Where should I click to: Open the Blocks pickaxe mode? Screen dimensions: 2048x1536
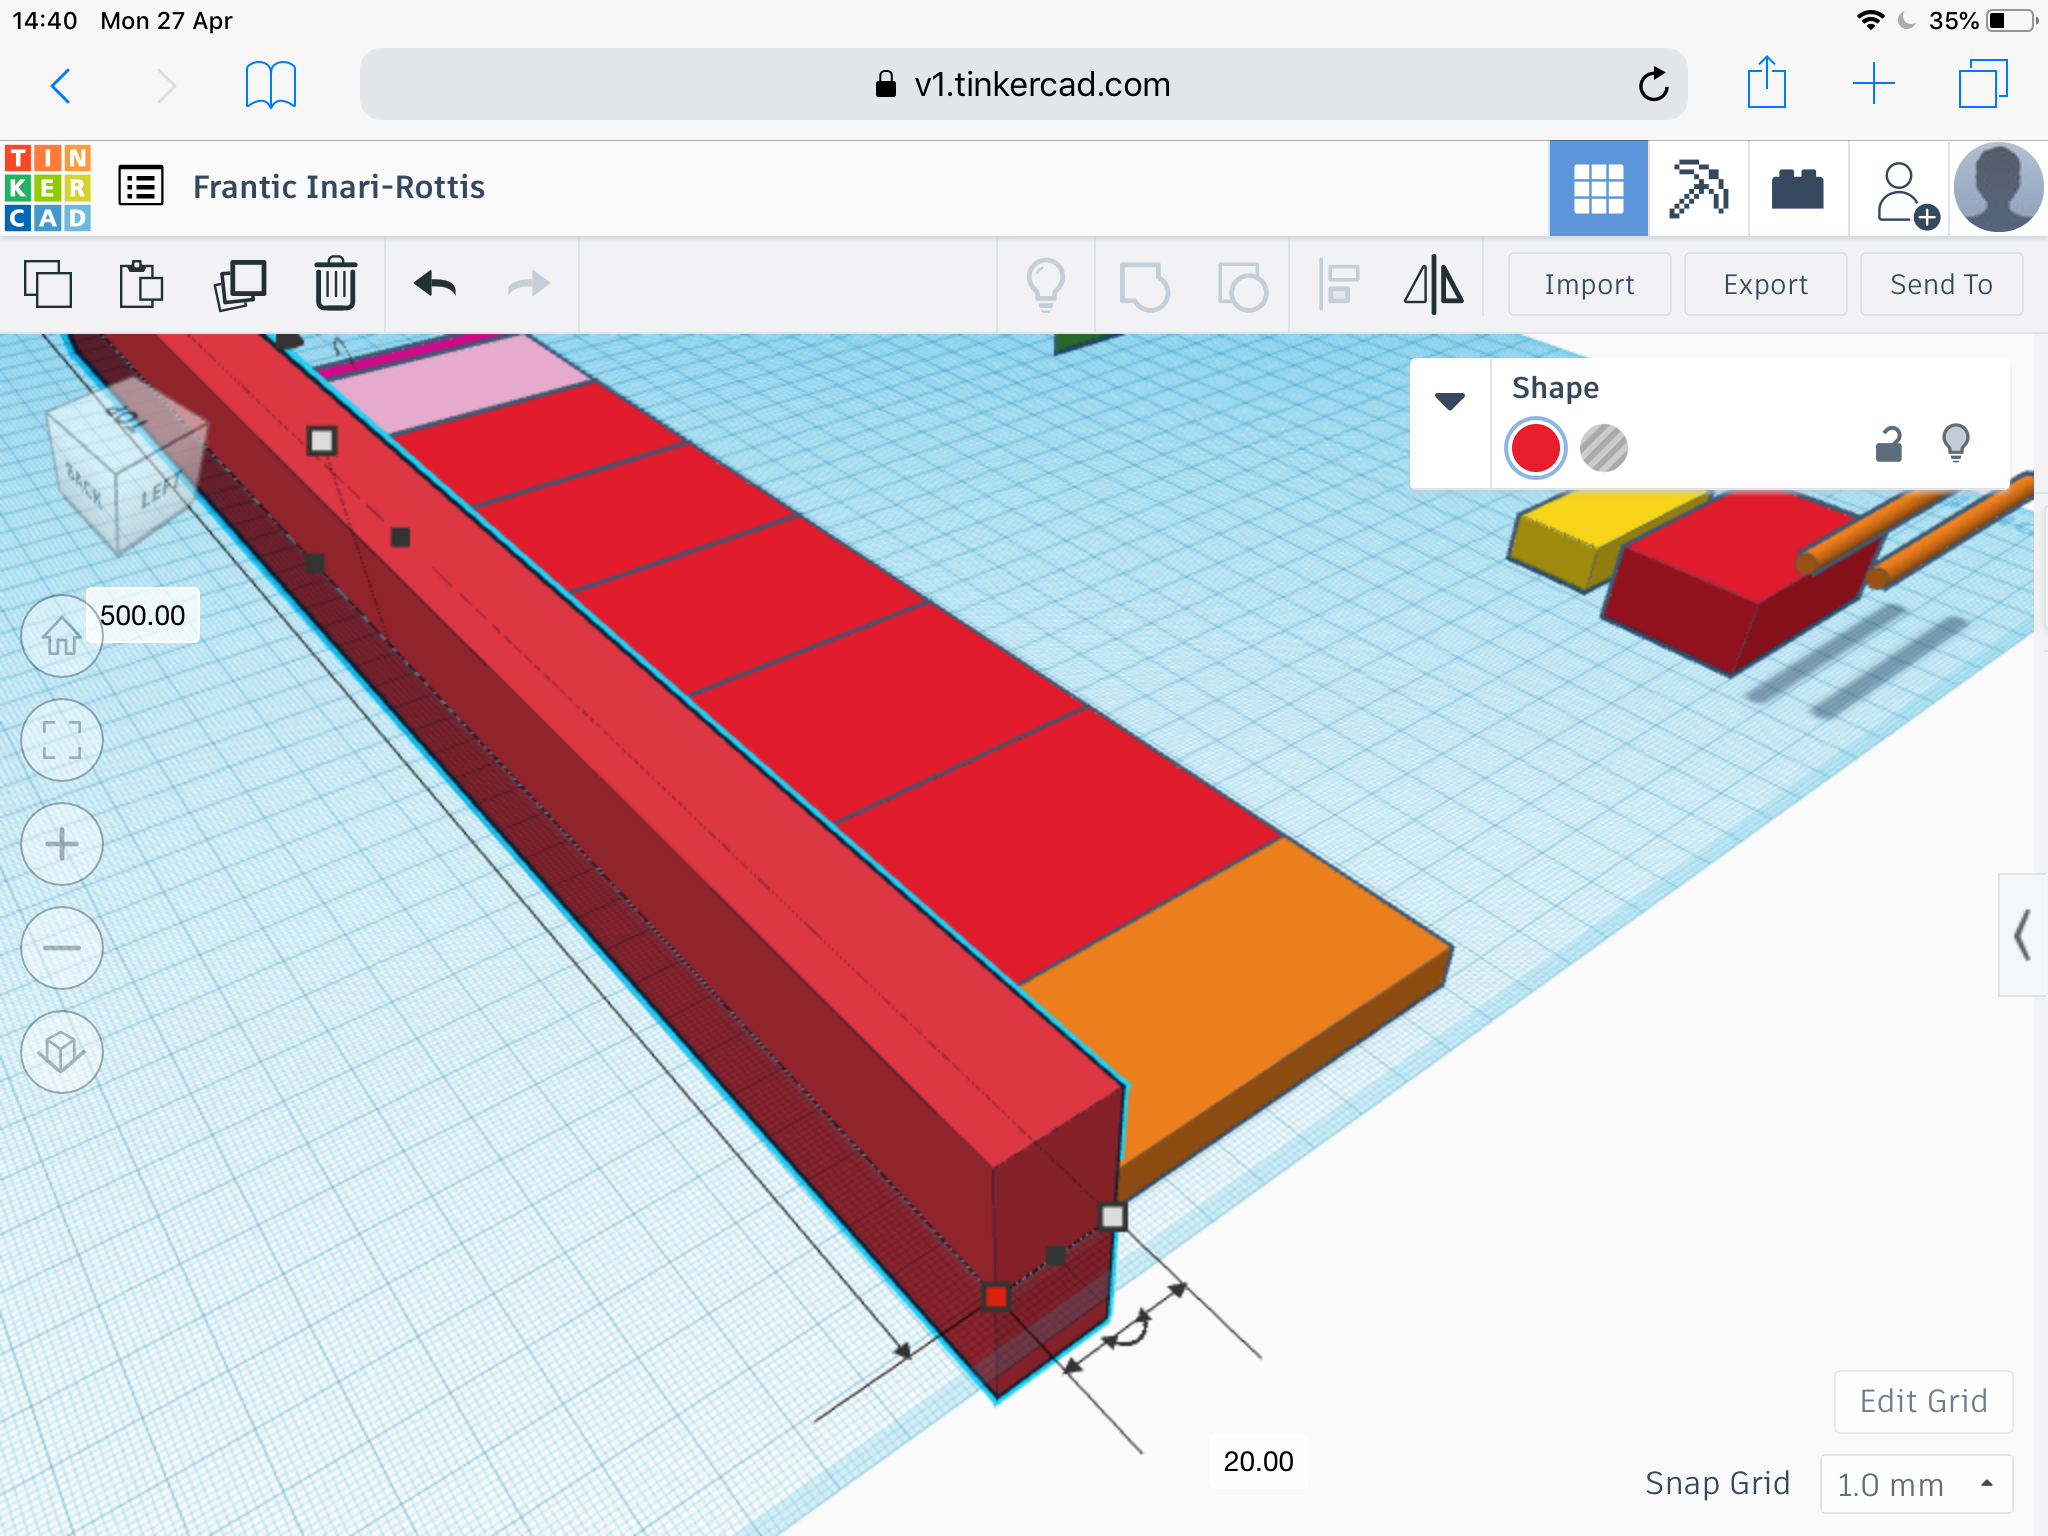coord(1698,188)
